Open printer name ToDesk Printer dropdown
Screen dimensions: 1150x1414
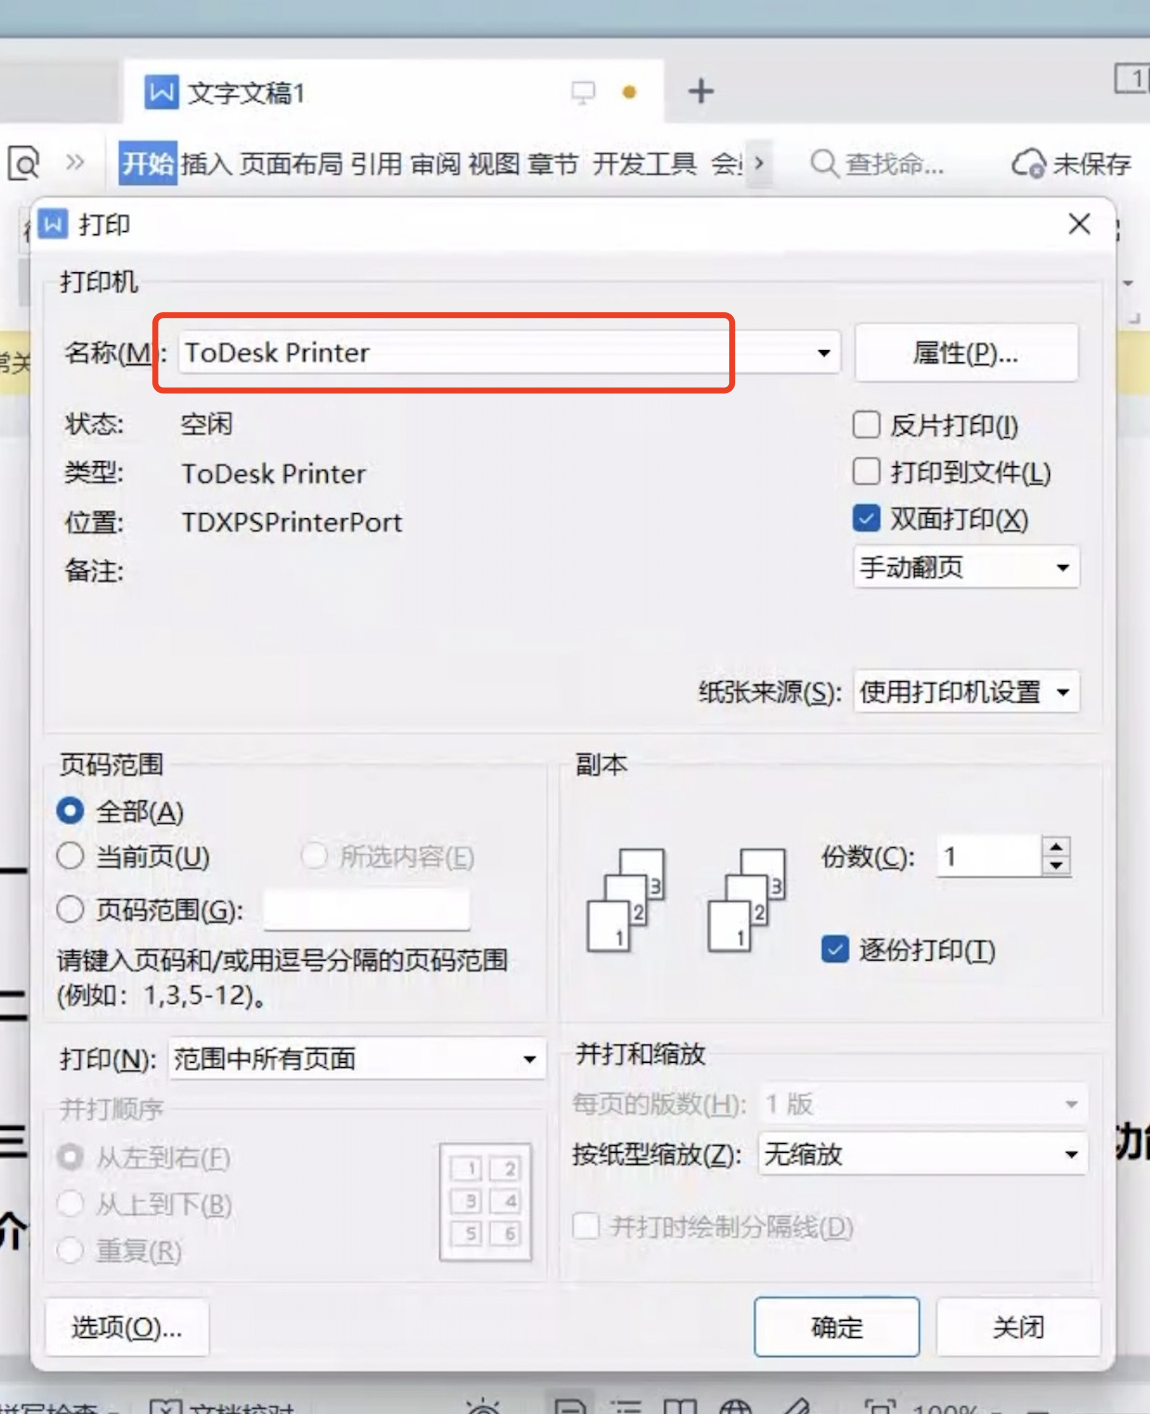click(823, 352)
